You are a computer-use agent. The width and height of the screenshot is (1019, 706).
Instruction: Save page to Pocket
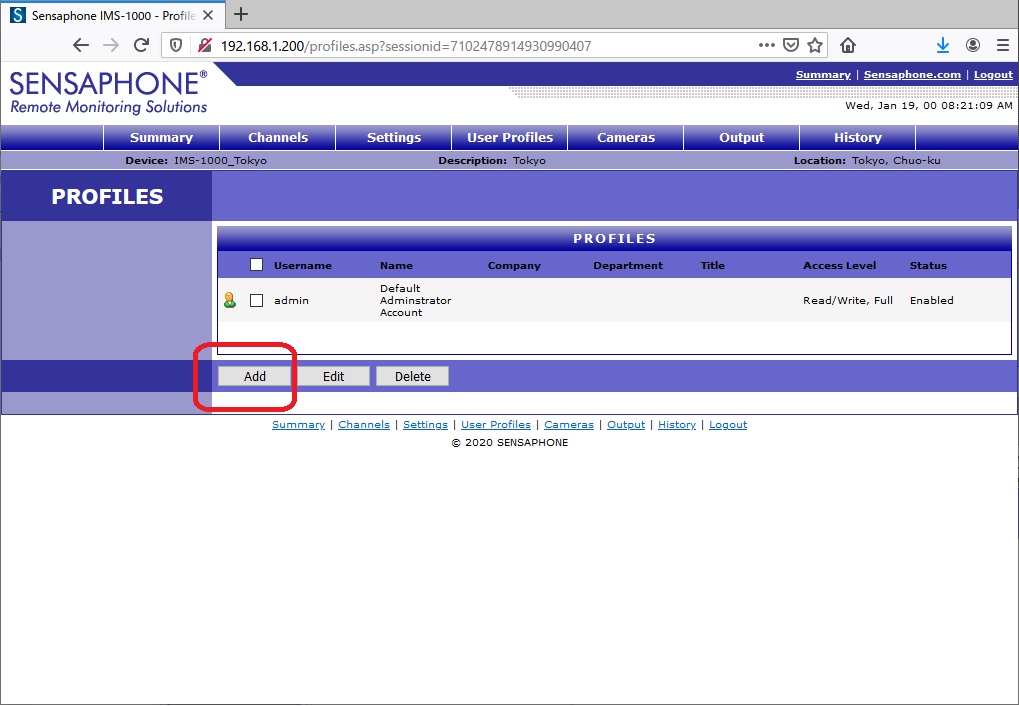(791, 46)
